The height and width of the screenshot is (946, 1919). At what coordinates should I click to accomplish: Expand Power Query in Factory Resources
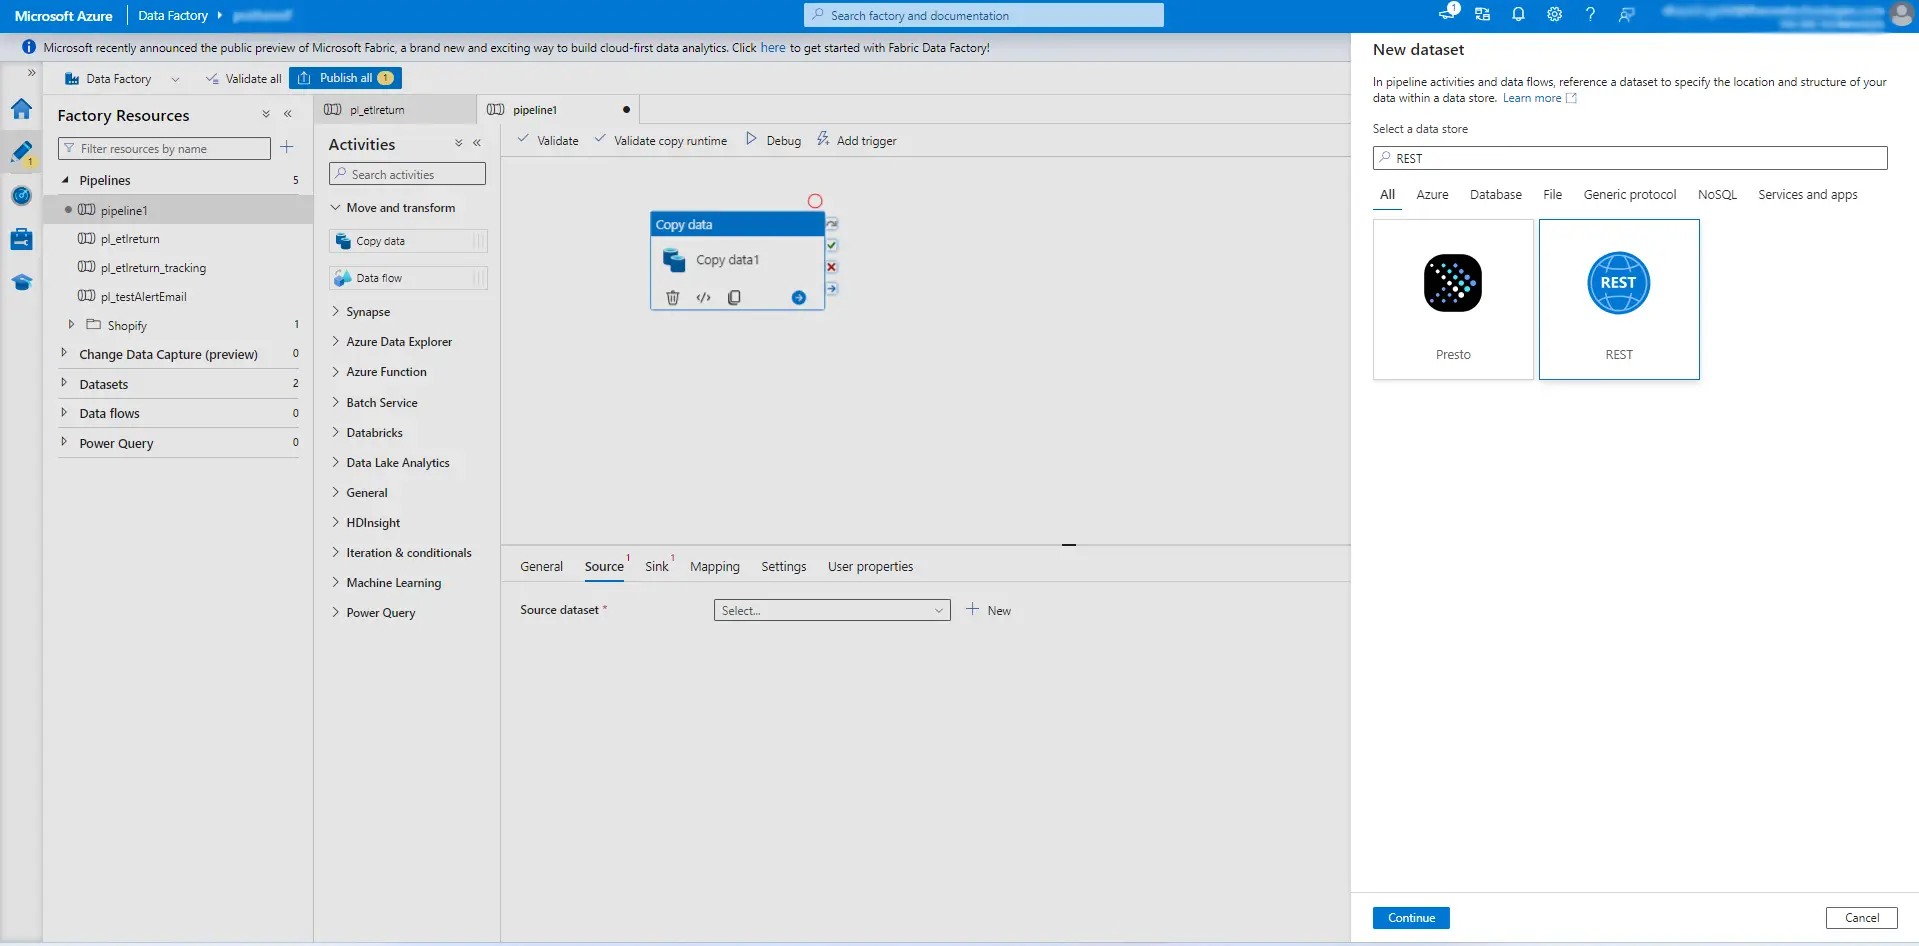pyautogui.click(x=64, y=442)
